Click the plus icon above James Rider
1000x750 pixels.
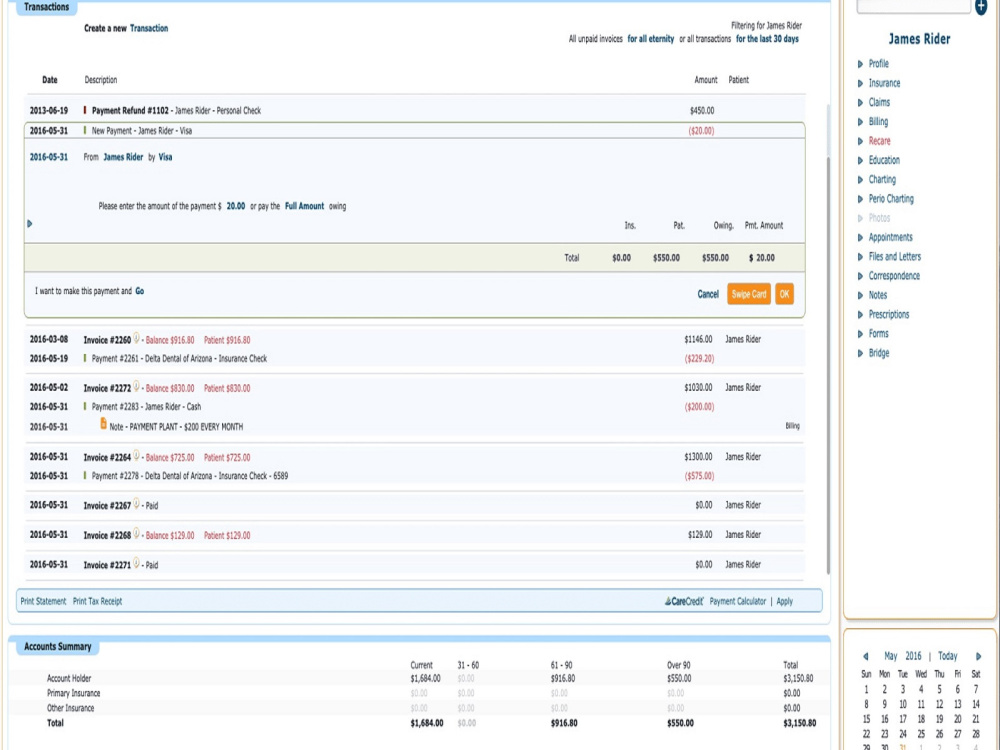(x=981, y=7)
